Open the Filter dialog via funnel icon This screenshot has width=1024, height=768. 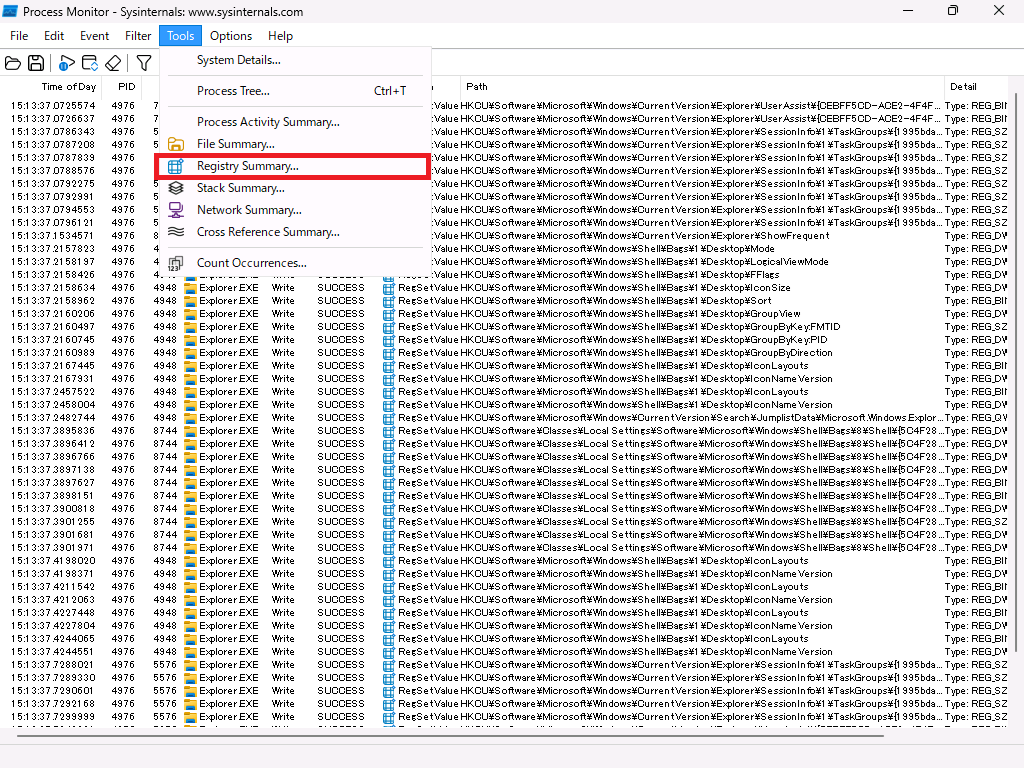click(142, 63)
